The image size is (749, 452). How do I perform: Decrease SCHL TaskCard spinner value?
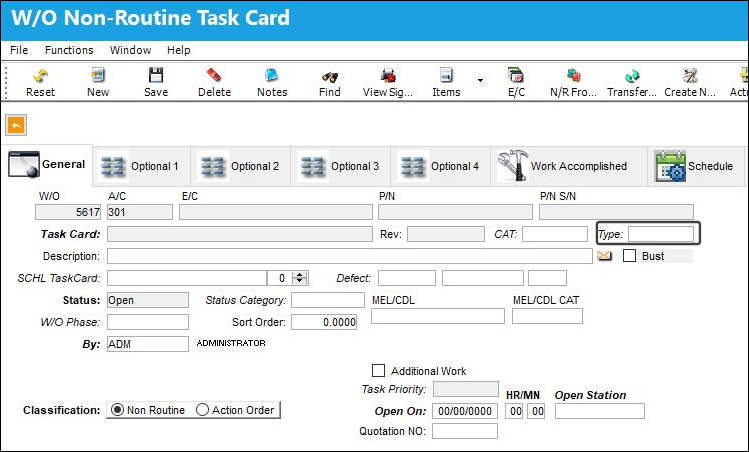(300, 281)
